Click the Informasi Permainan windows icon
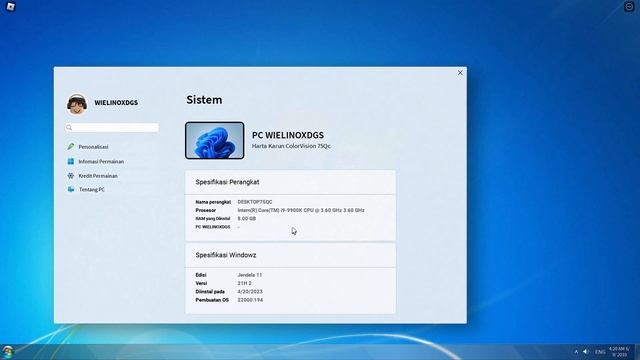 click(x=71, y=161)
